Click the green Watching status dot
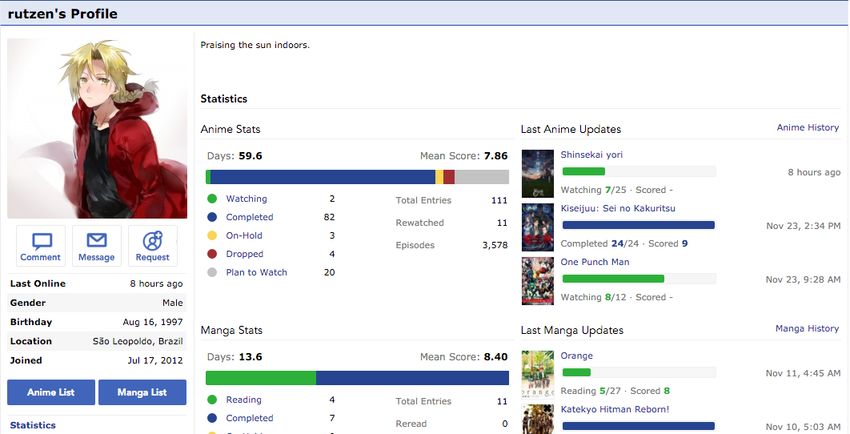Image resolution: width=850 pixels, height=434 pixels. point(212,199)
